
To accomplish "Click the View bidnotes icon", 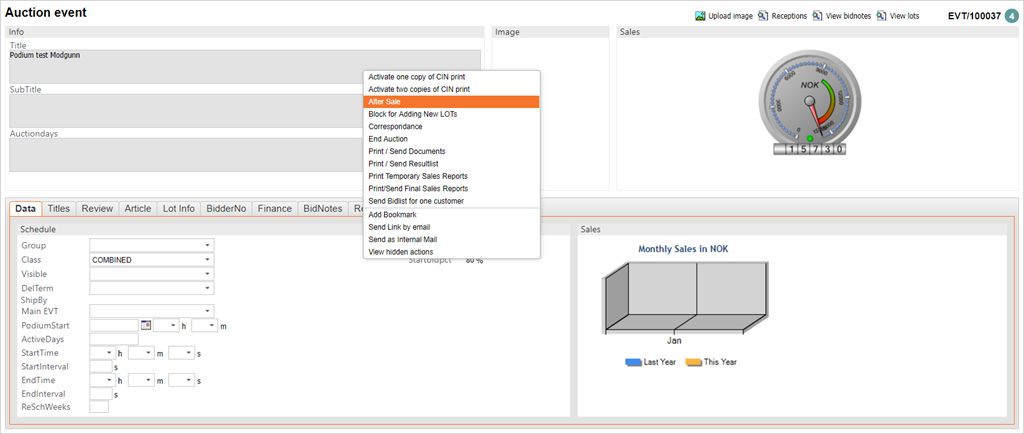I will point(818,16).
